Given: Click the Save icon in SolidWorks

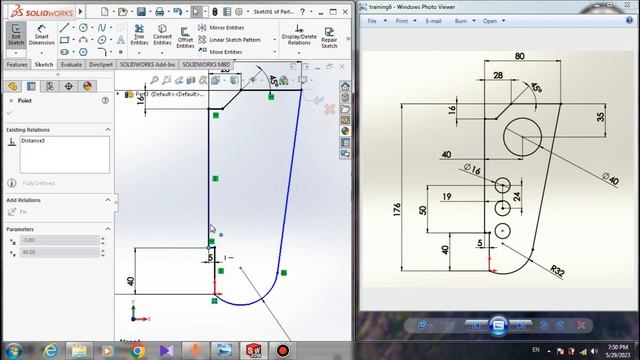Looking at the screenshot, I should coord(141,12).
